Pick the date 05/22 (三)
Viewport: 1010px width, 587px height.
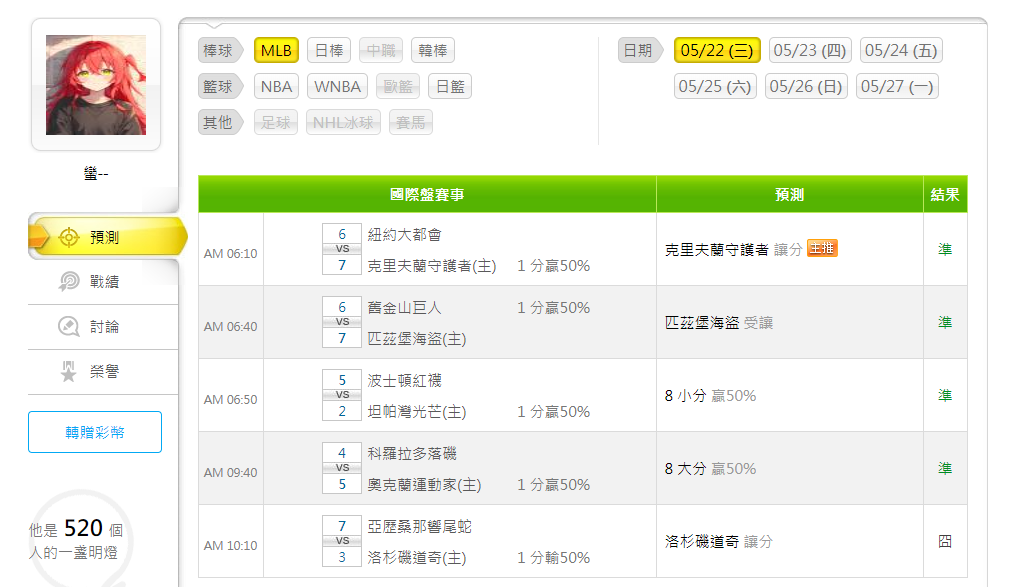point(717,50)
